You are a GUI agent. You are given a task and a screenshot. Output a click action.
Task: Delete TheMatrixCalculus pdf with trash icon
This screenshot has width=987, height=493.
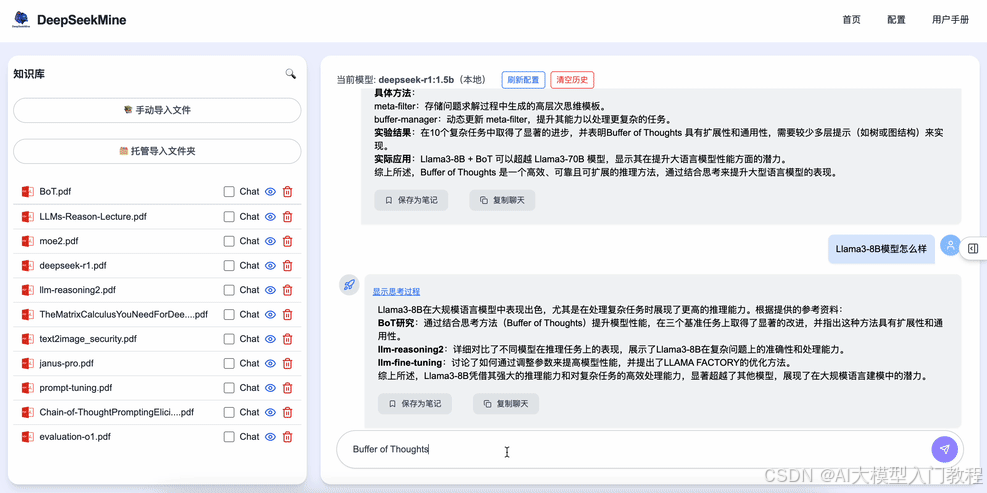[287, 314]
